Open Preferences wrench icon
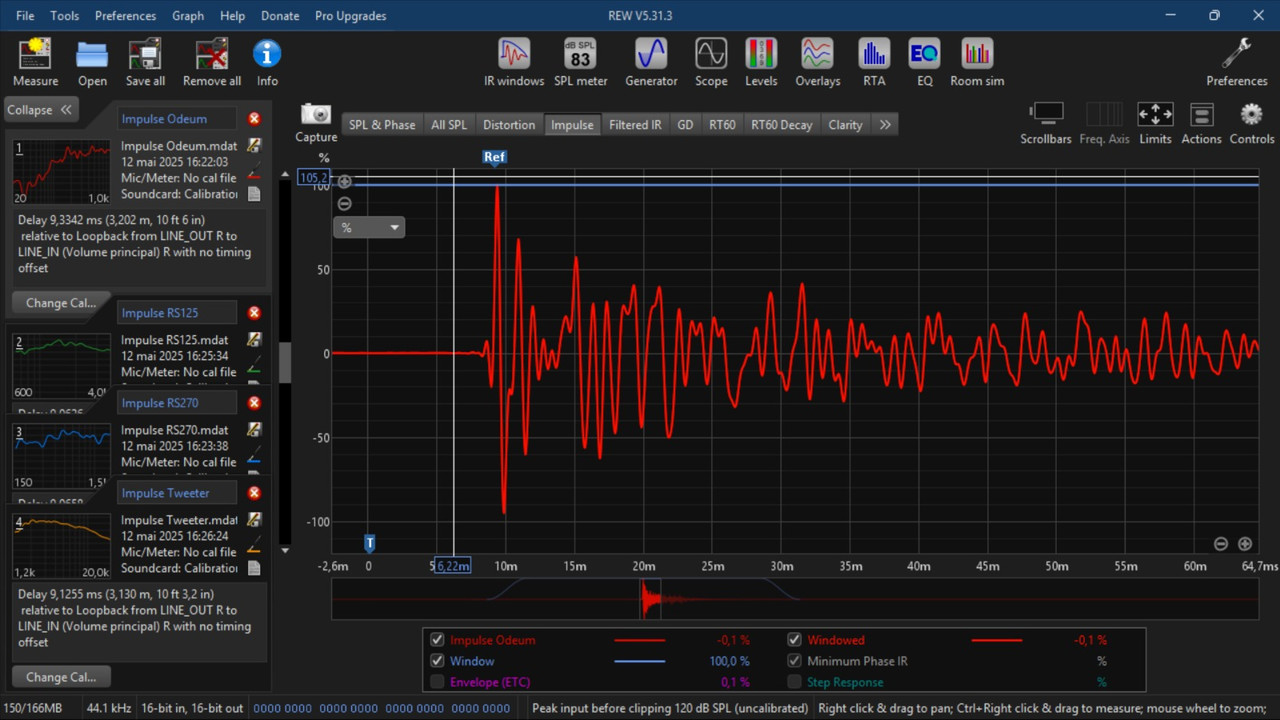 click(1237, 62)
